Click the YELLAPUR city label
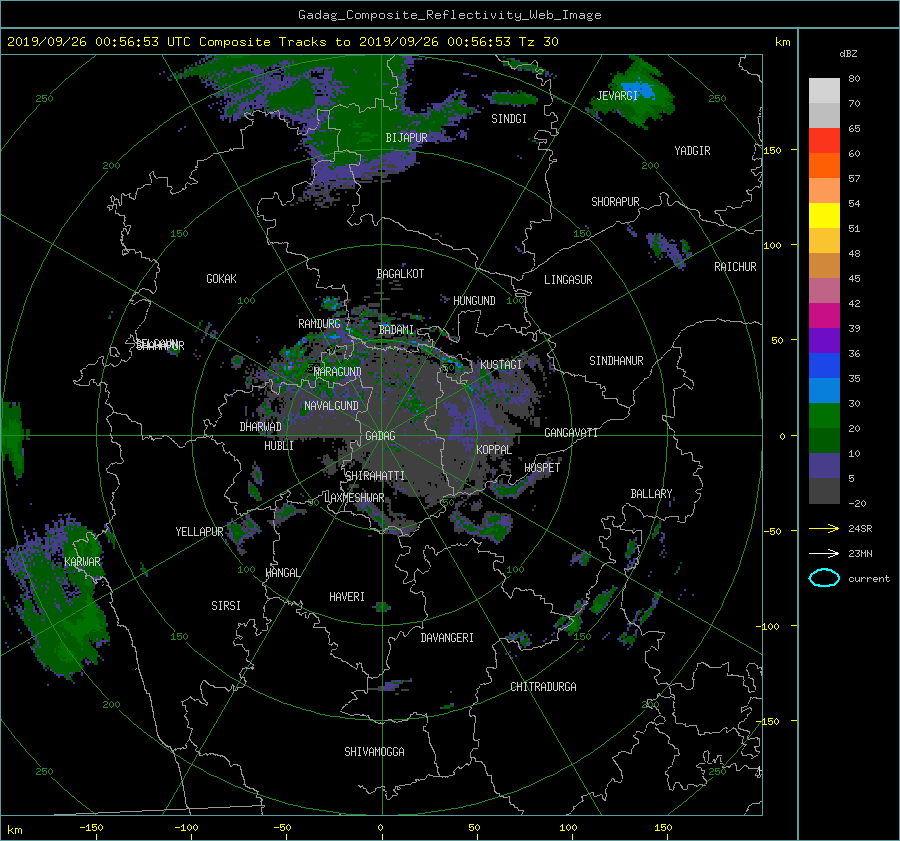Viewport: 900px width, 841px height. 199,532
